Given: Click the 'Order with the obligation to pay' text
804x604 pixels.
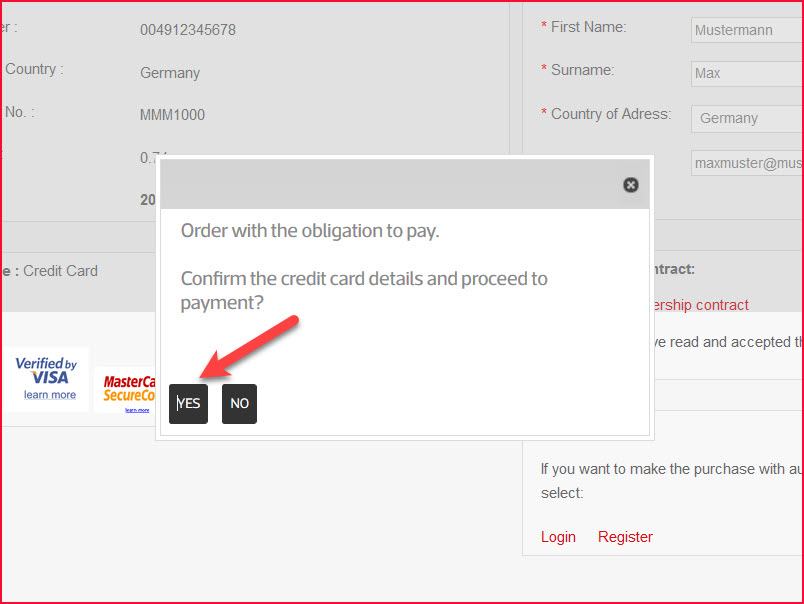Looking at the screenshot, I should (x=310, y=231).
